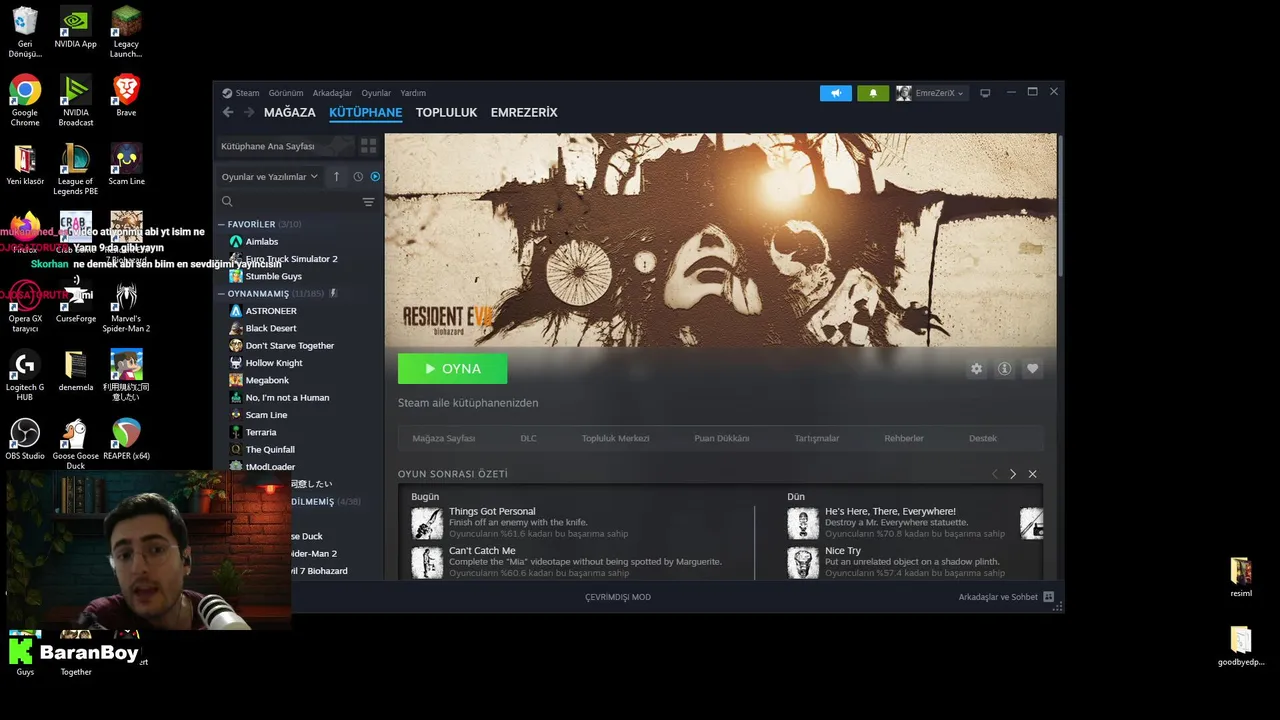1280x720 pixels.
Task: Open OBS Studio desktop icon
Action: 25,439
